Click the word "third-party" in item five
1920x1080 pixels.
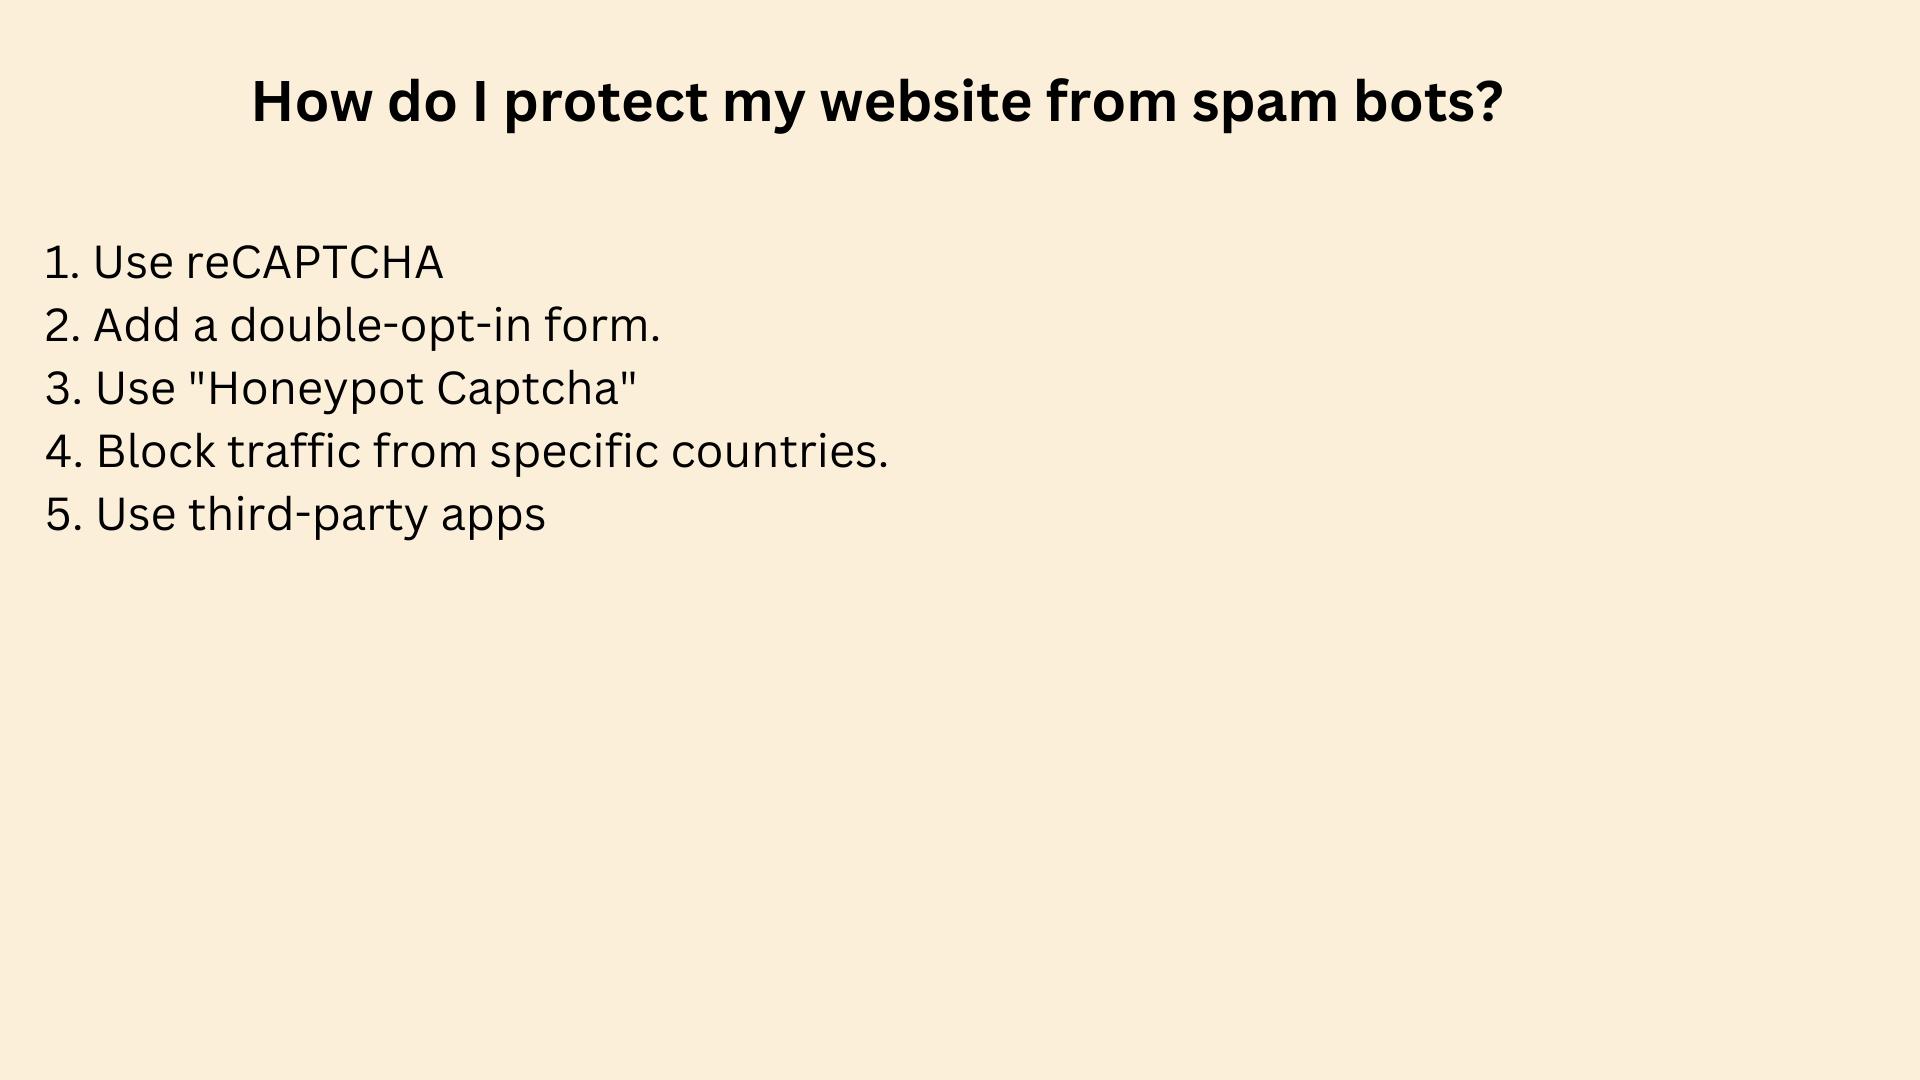pyautogui.click(x=308, y=515)
